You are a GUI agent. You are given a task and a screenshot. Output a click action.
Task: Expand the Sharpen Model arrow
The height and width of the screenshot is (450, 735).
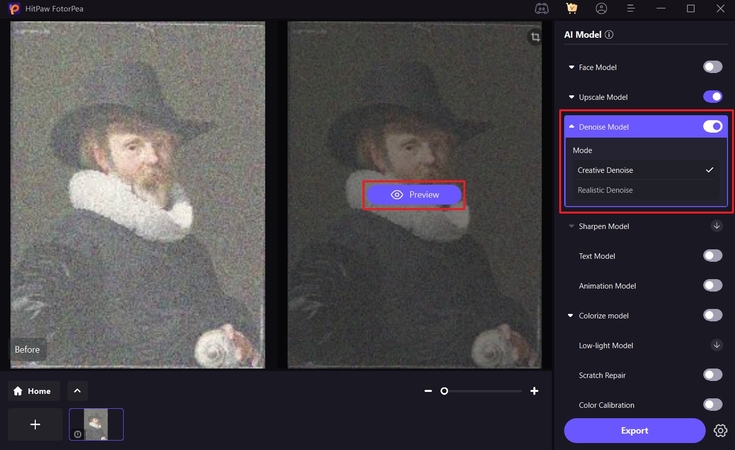(571, 226)
